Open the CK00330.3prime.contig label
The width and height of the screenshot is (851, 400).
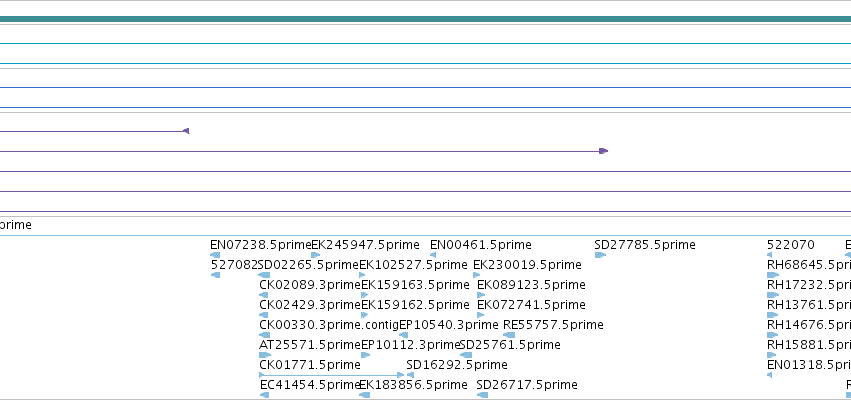coord(329,325)
